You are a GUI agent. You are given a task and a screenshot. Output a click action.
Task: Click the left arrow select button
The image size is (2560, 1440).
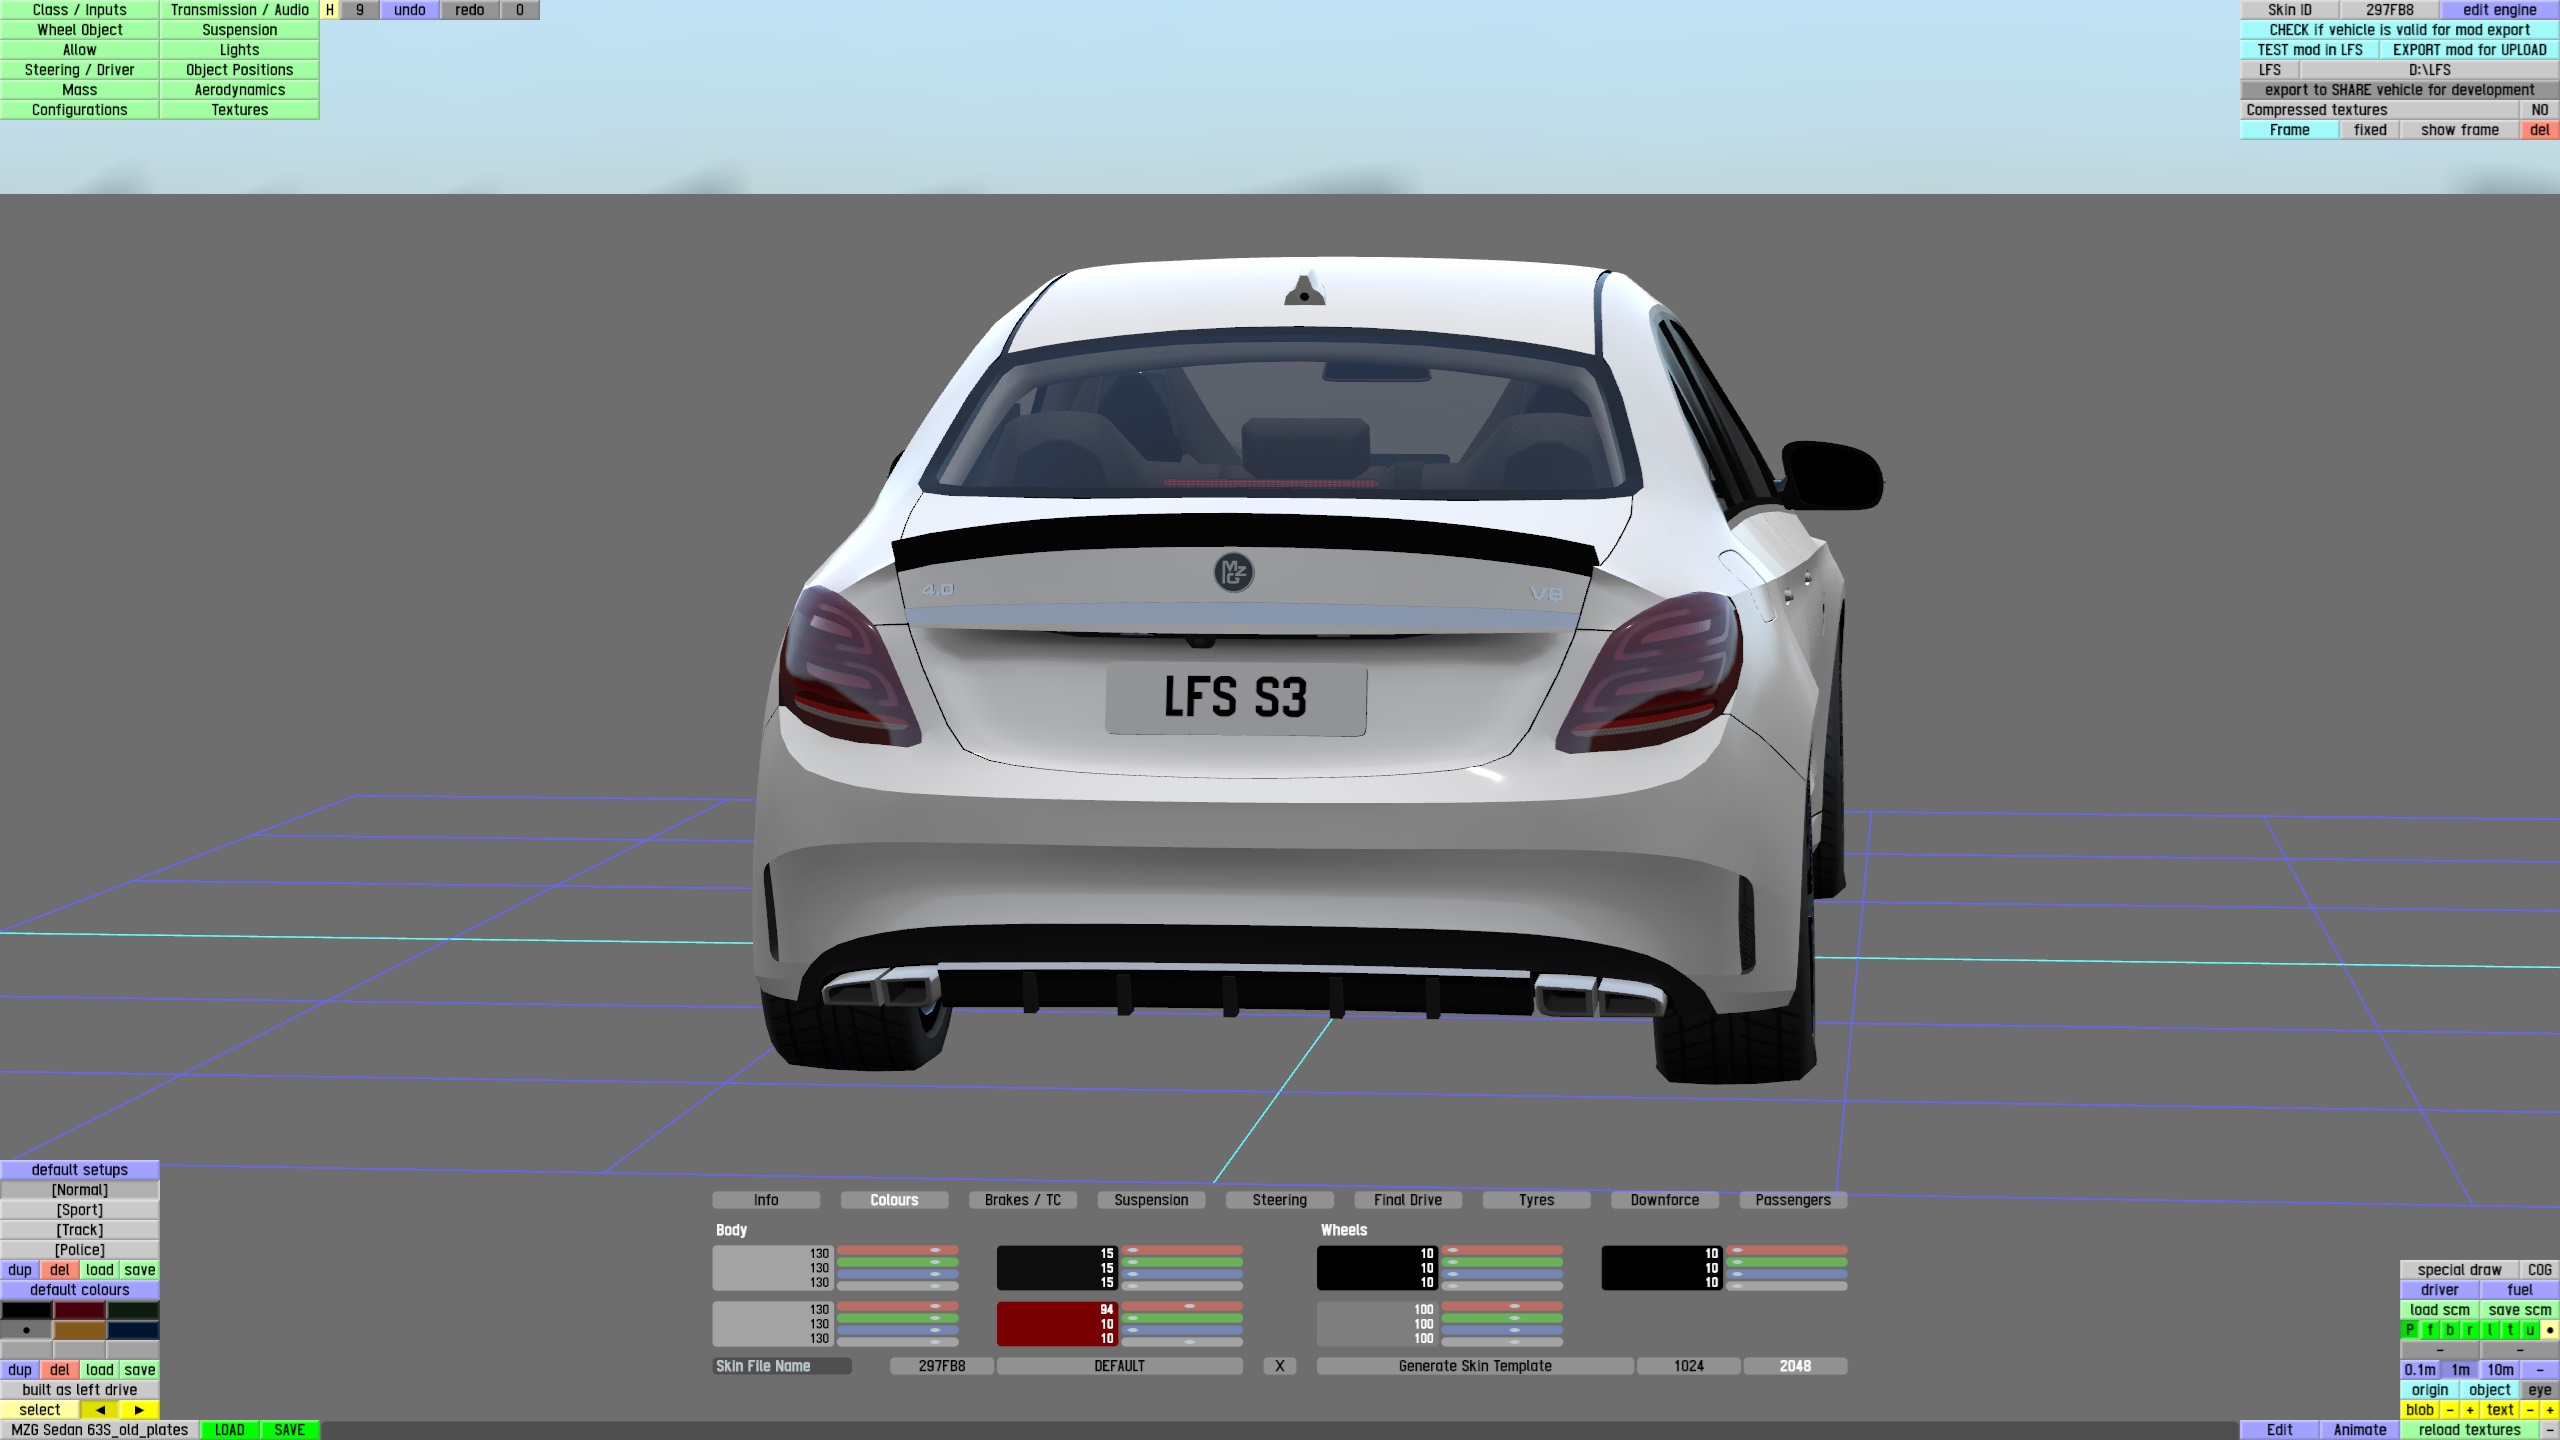point(99,1410)
